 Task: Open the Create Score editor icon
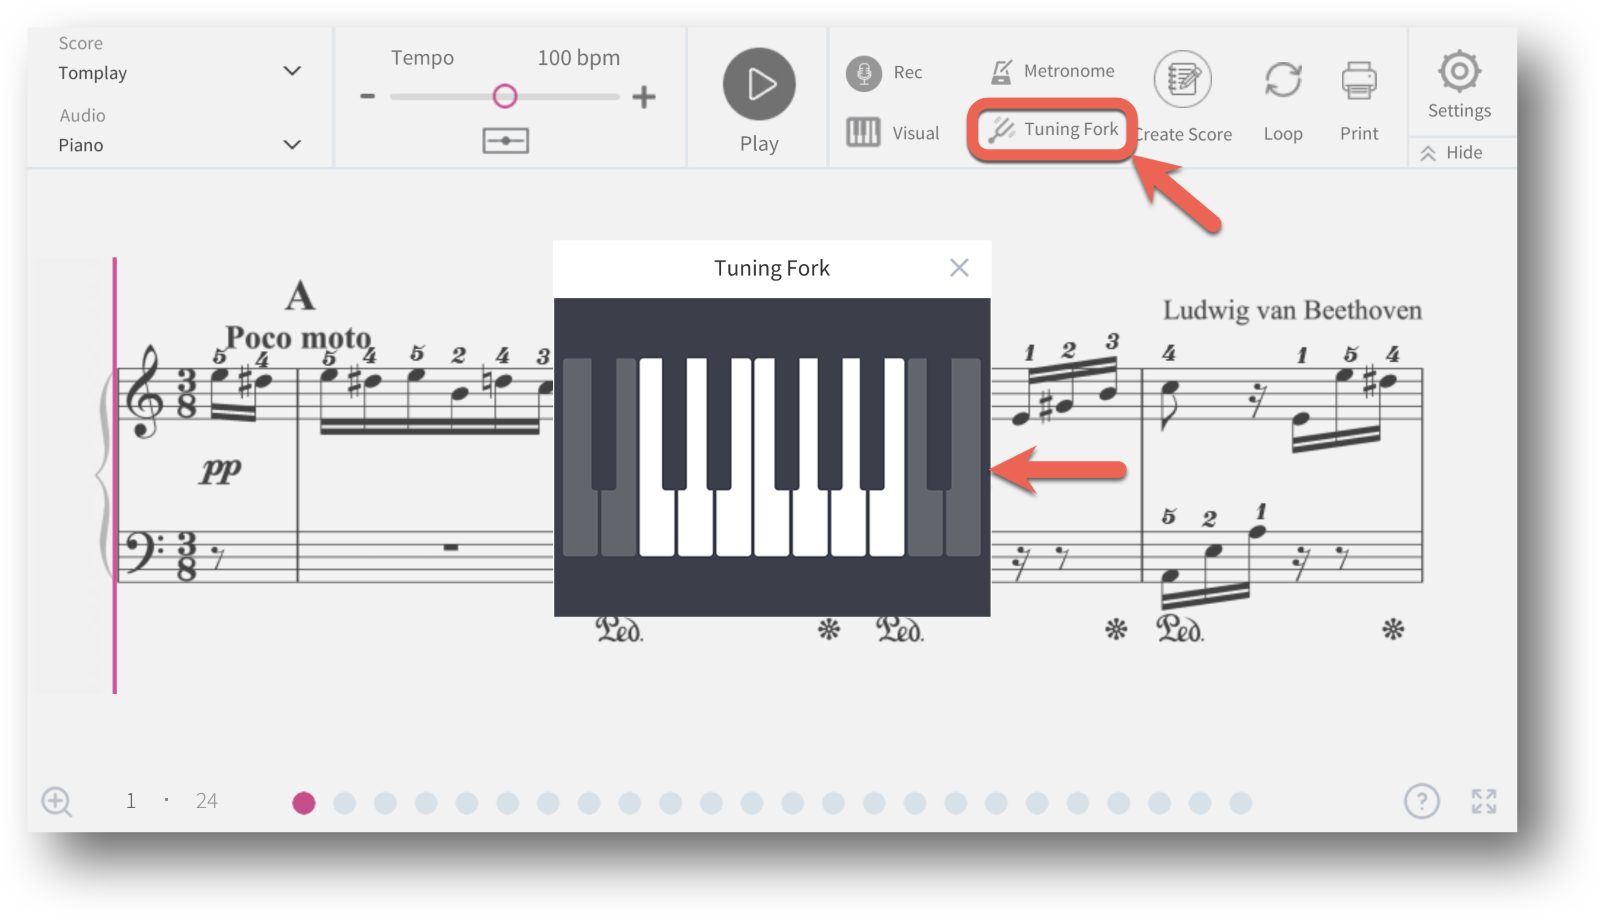point(1183,79)
